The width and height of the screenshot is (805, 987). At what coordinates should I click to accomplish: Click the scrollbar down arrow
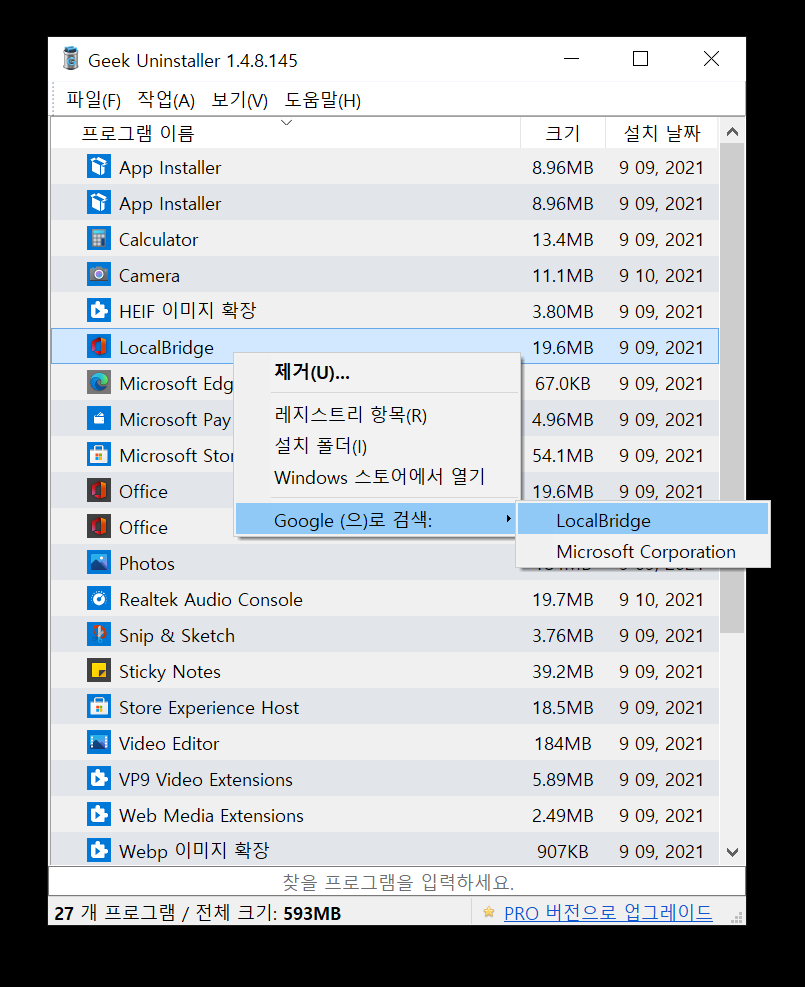pyautogui.click(x=732, y=852)
